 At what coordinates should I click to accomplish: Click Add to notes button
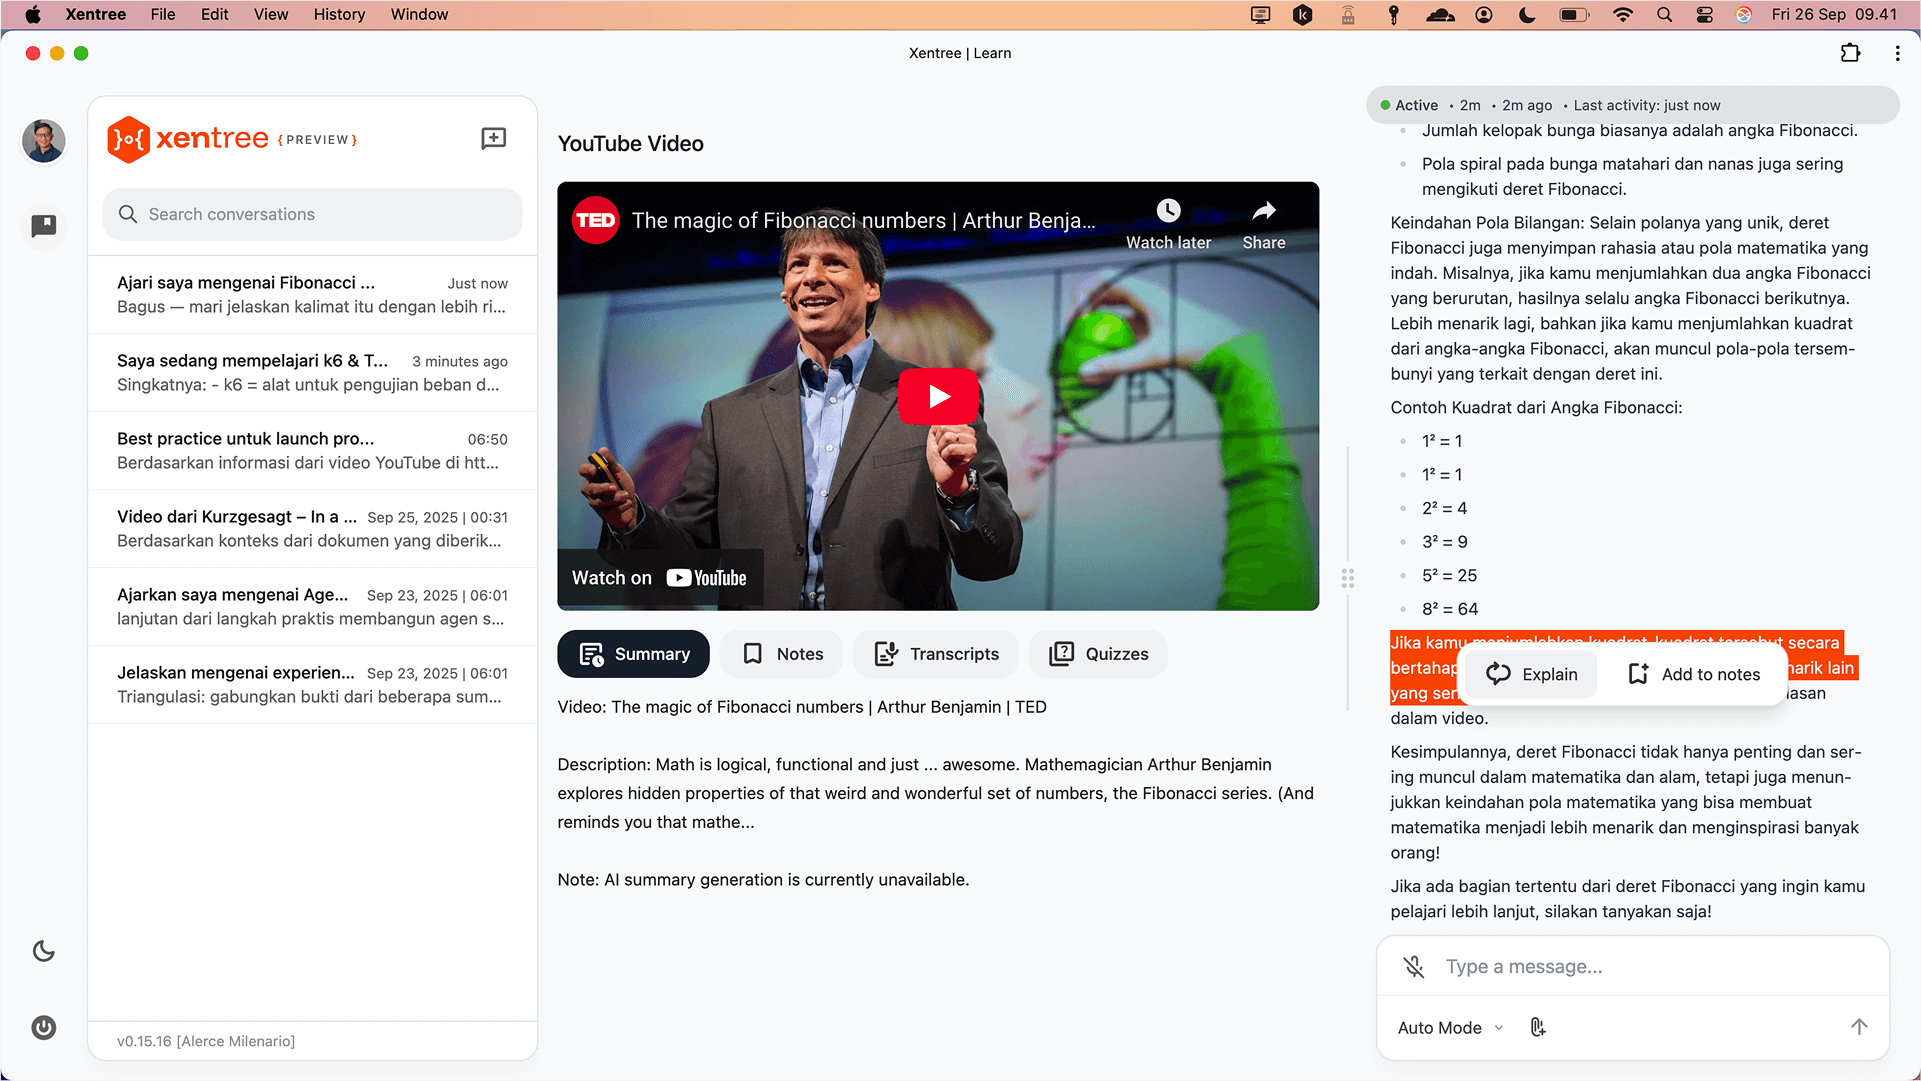click(1694, 674)
